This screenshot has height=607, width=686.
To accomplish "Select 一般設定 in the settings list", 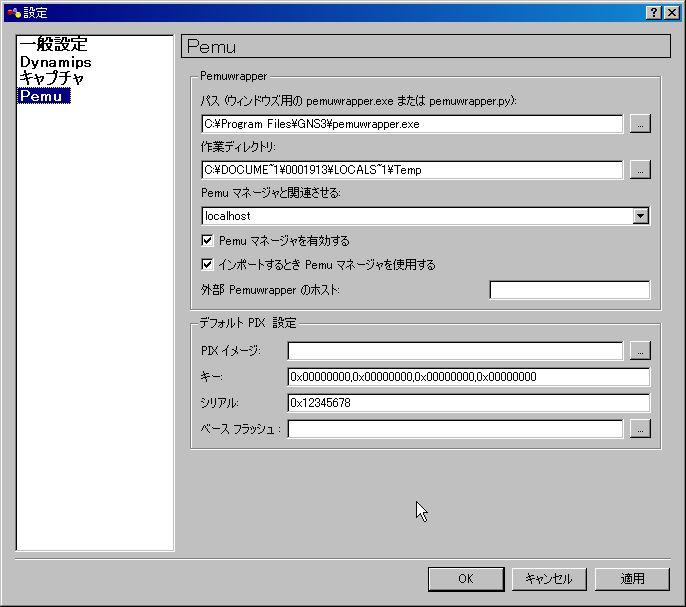I will pos(54,44).
